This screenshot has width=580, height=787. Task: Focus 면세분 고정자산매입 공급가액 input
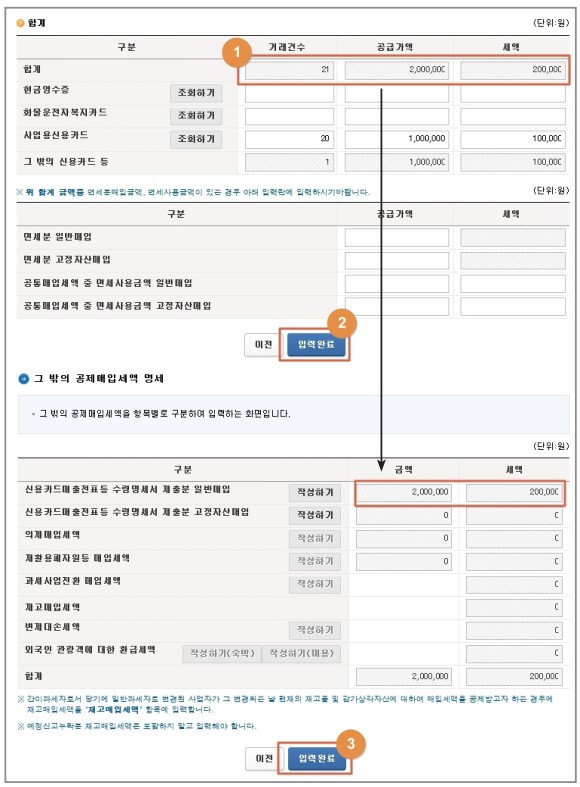397,260
